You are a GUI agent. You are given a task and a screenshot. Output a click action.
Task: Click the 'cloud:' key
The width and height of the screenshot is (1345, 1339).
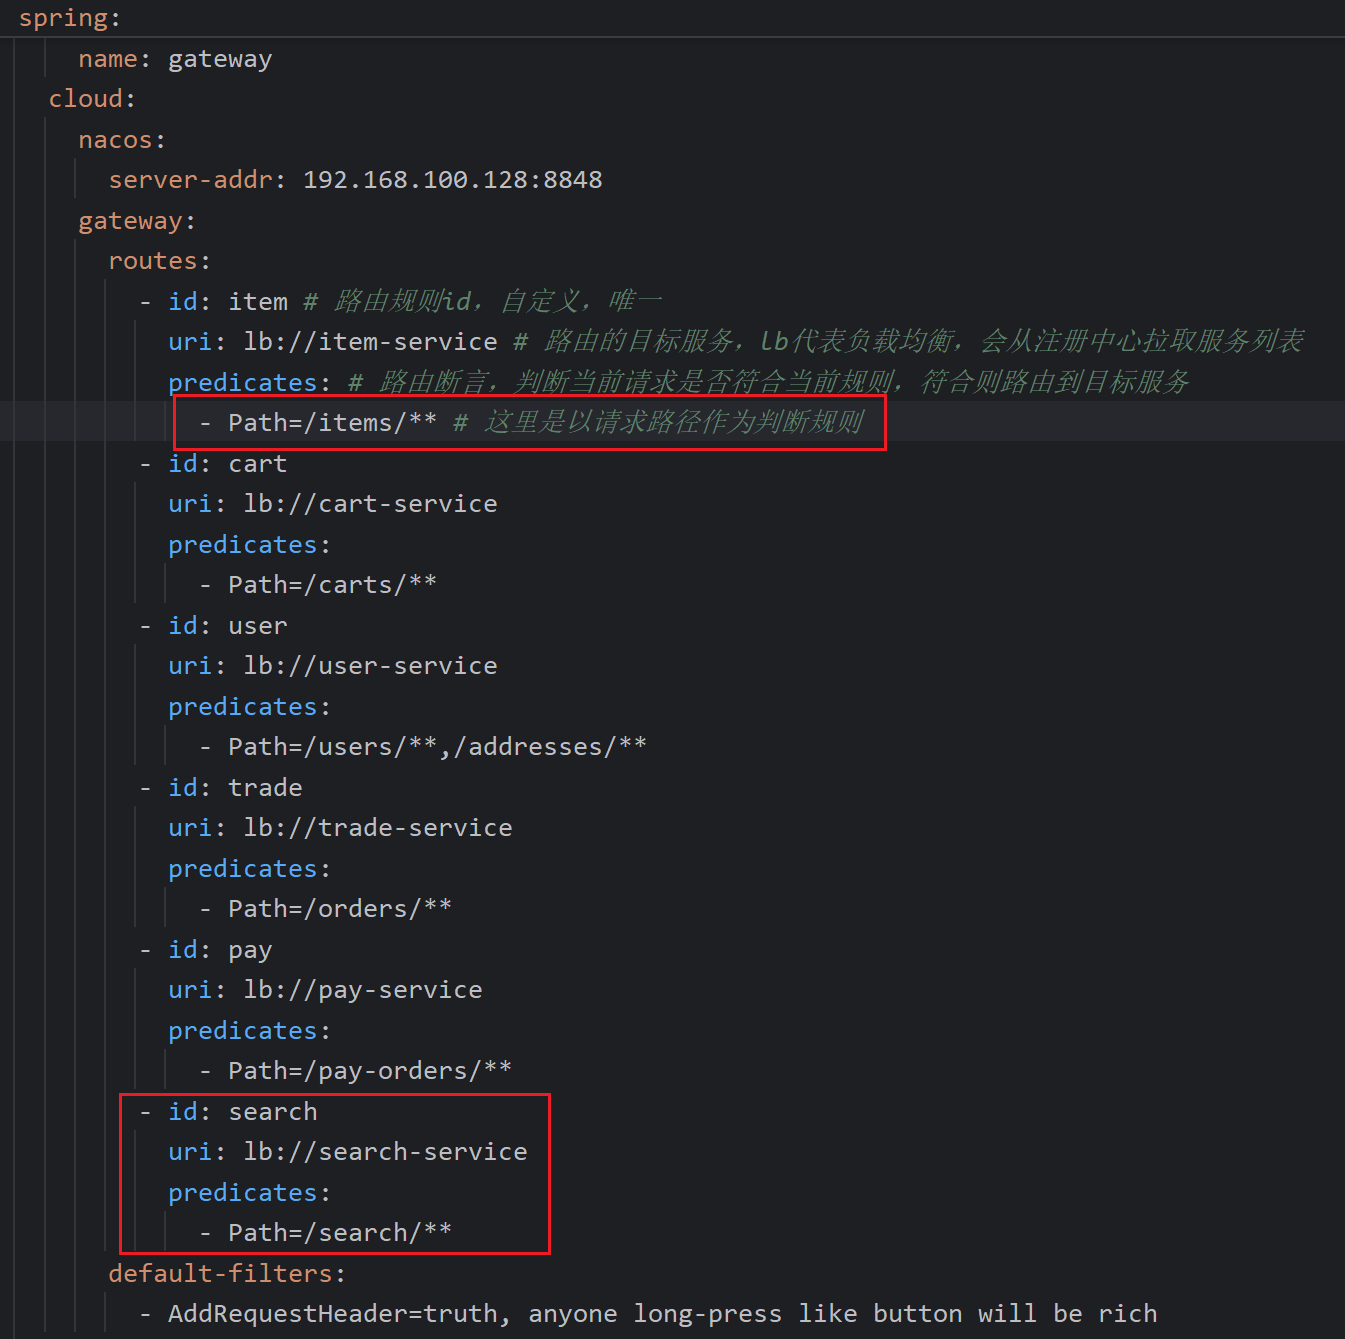click(x=92, y=99)
